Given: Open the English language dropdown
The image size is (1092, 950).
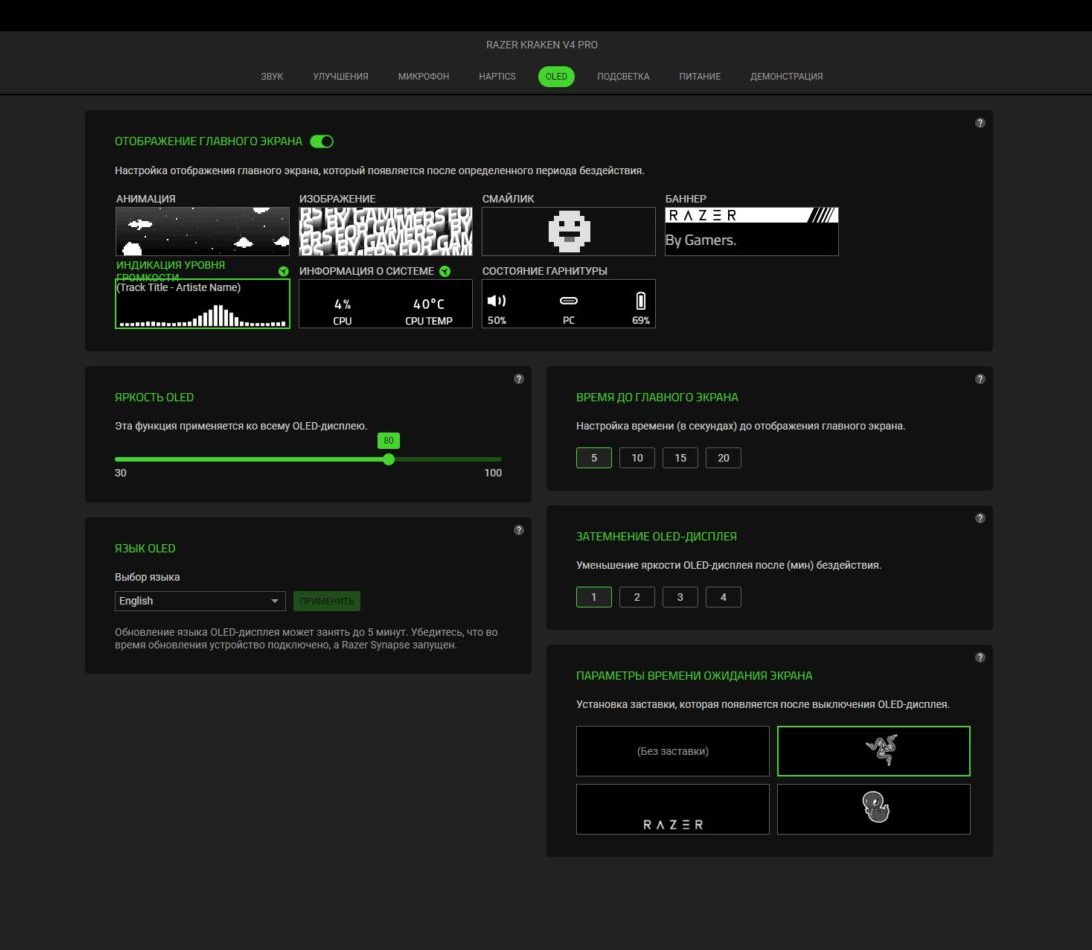Looking at the screenshot, I should pyautogui.click(x=200, y=601).
